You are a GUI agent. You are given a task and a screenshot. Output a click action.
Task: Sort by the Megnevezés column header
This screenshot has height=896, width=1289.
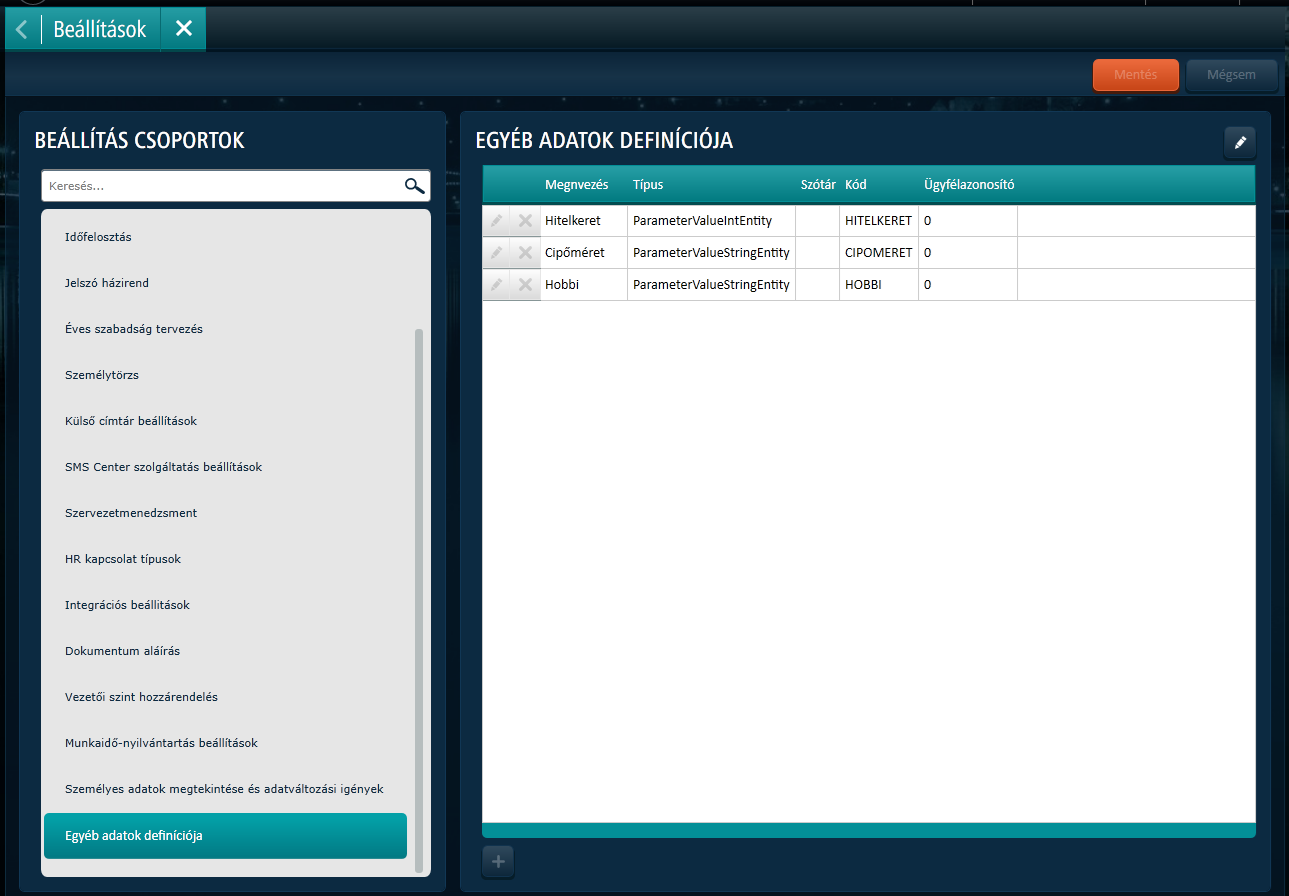coord(576,185)
